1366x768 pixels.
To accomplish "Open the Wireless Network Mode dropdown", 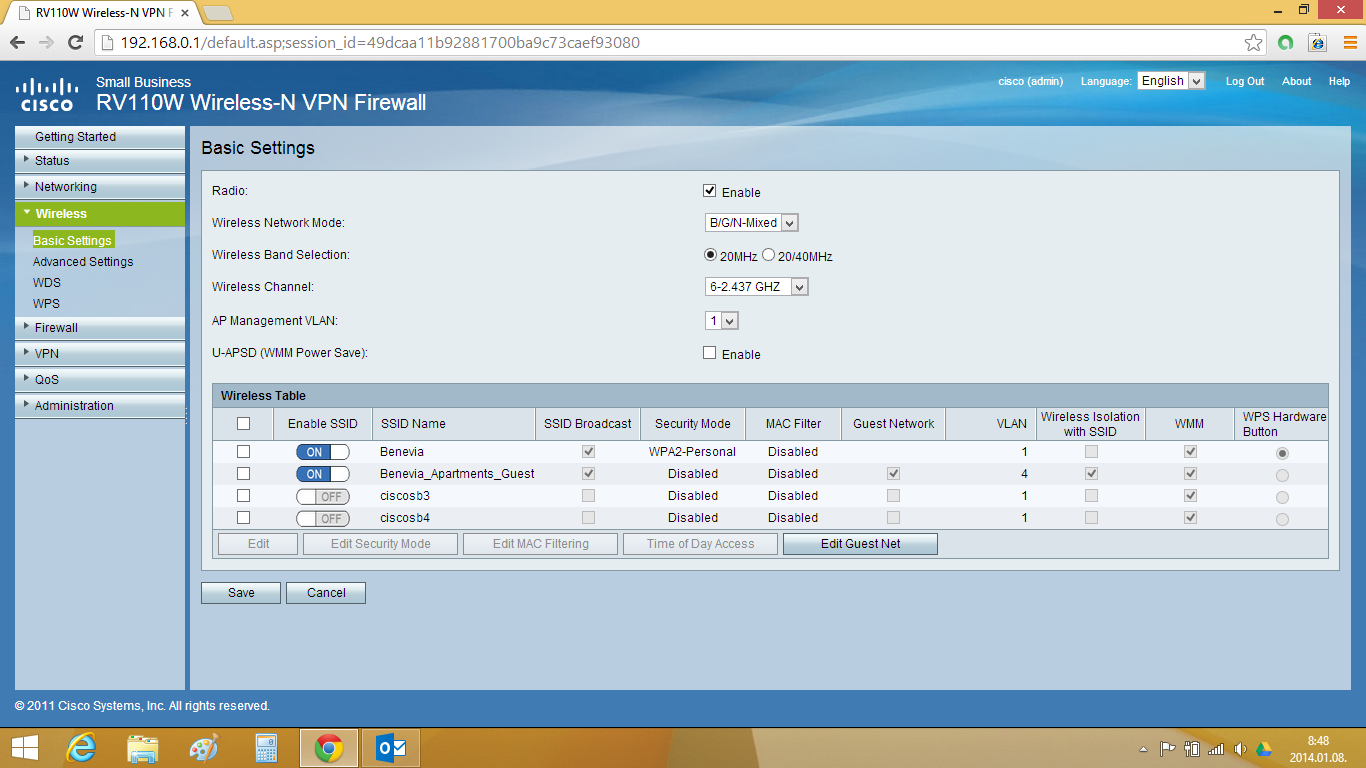I will (x=752, y=223).
